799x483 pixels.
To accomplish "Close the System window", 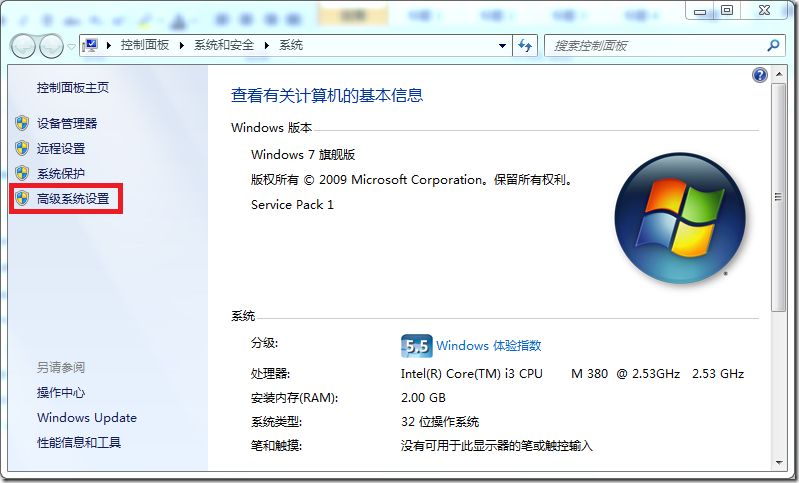I will [x=764, y=10].
